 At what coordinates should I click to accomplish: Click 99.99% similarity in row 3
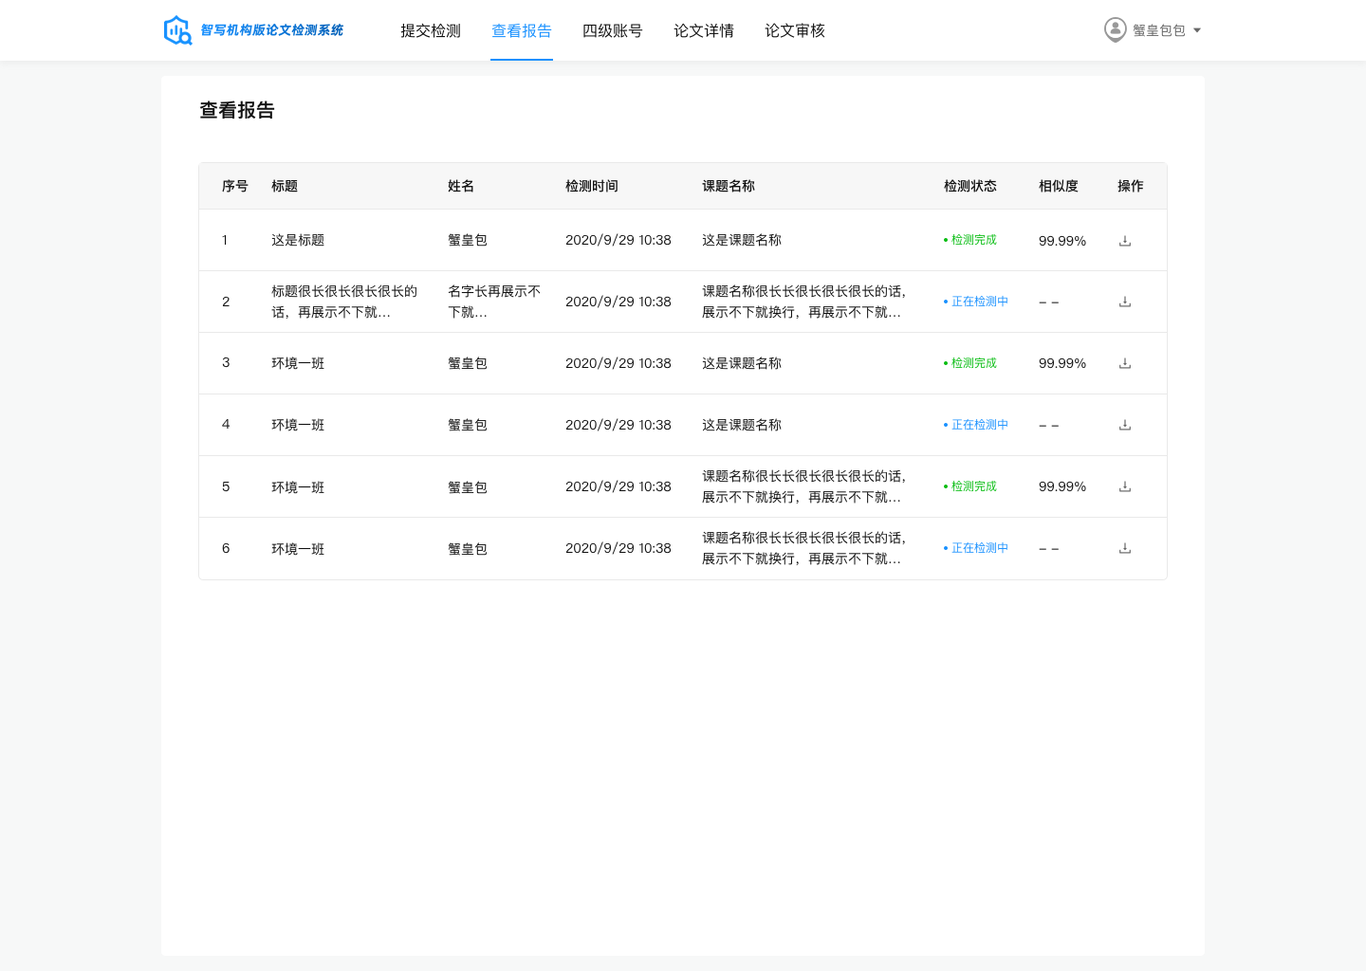[x=1062, y=364]
